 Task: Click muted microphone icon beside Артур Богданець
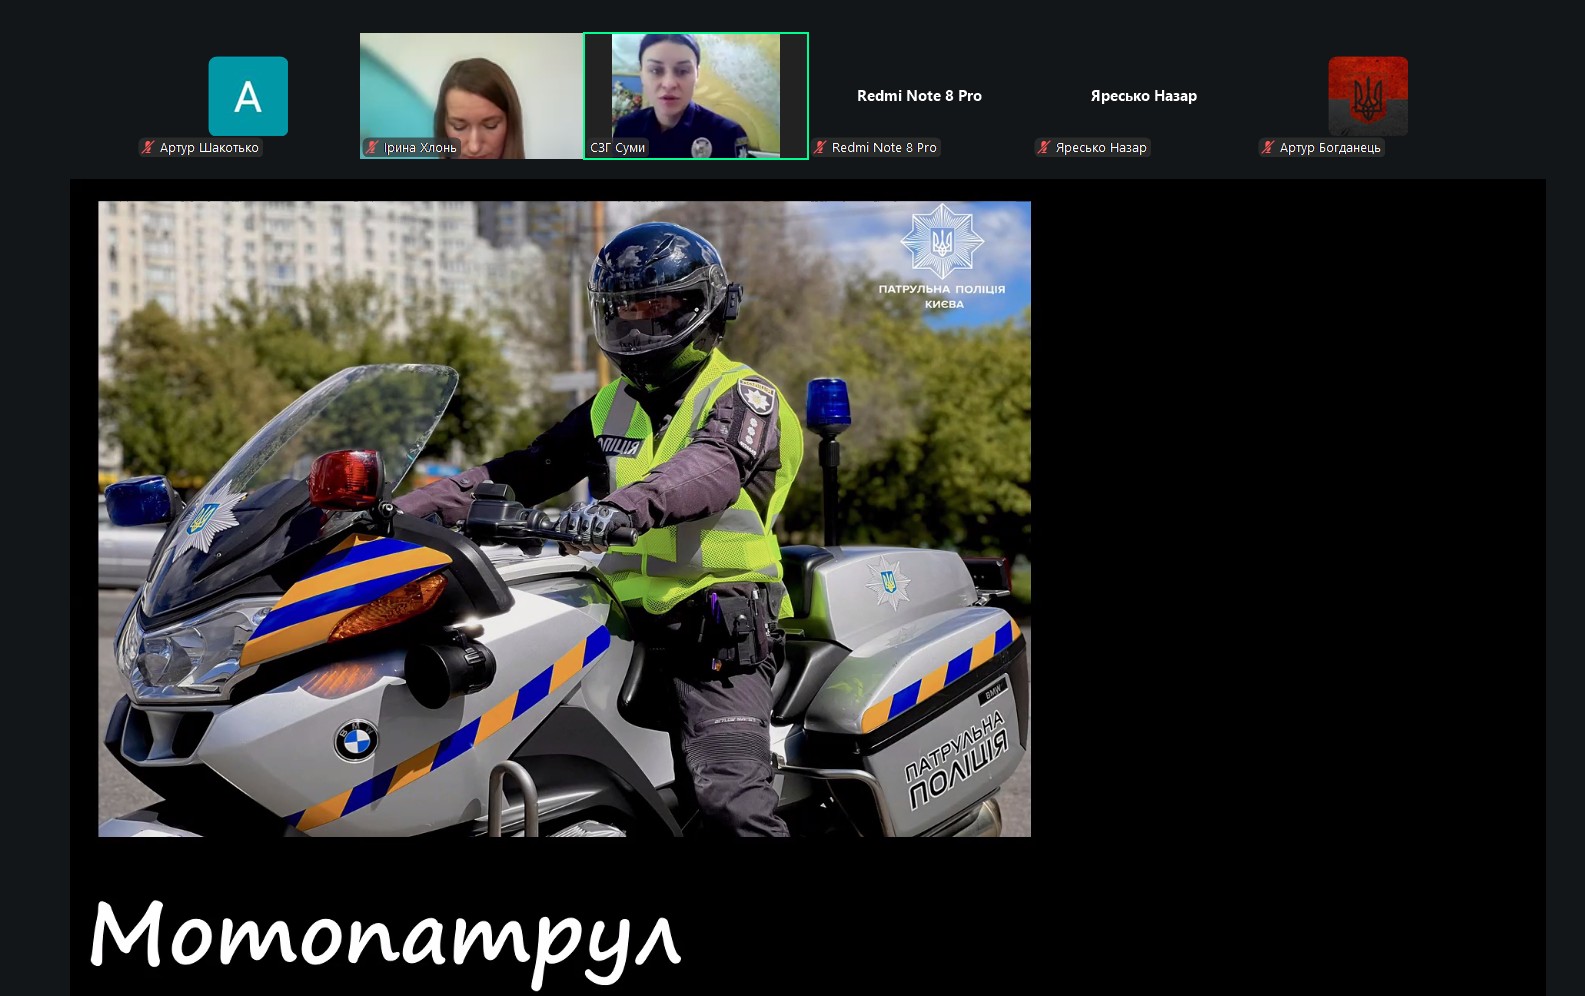pyautogui.click(x=1268, y=148)
